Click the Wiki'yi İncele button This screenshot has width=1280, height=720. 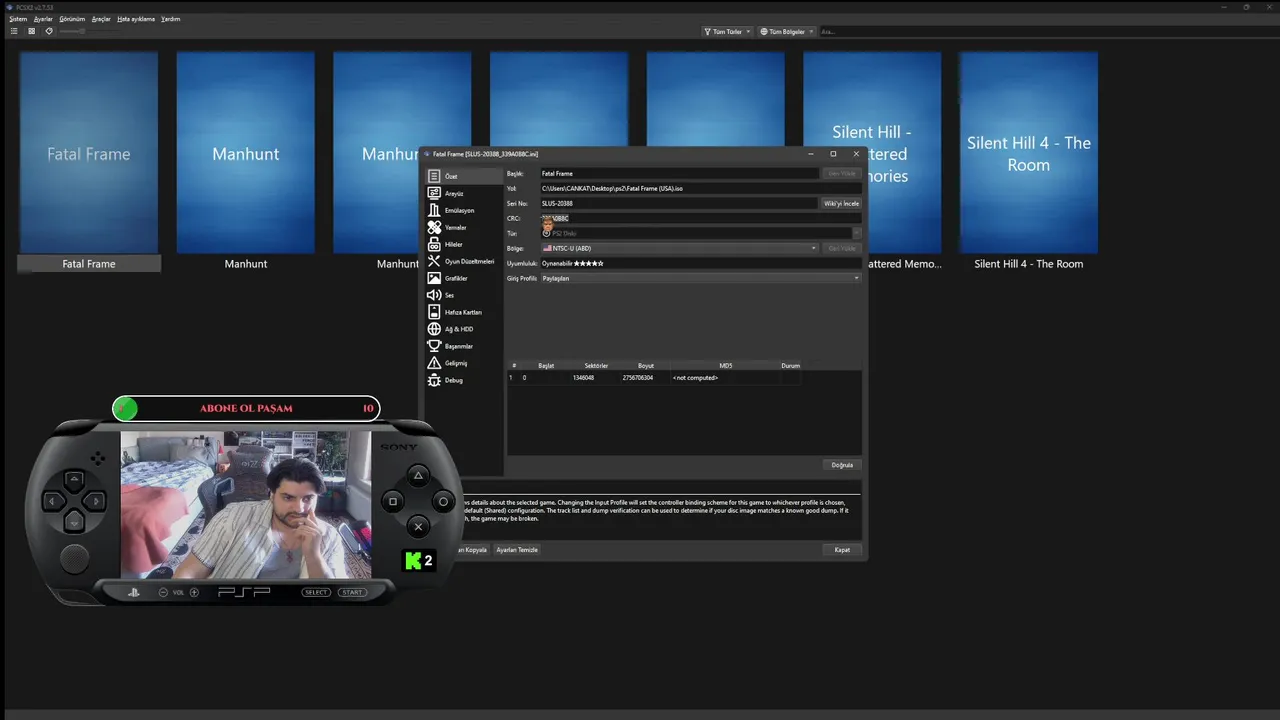pos(841,203)
